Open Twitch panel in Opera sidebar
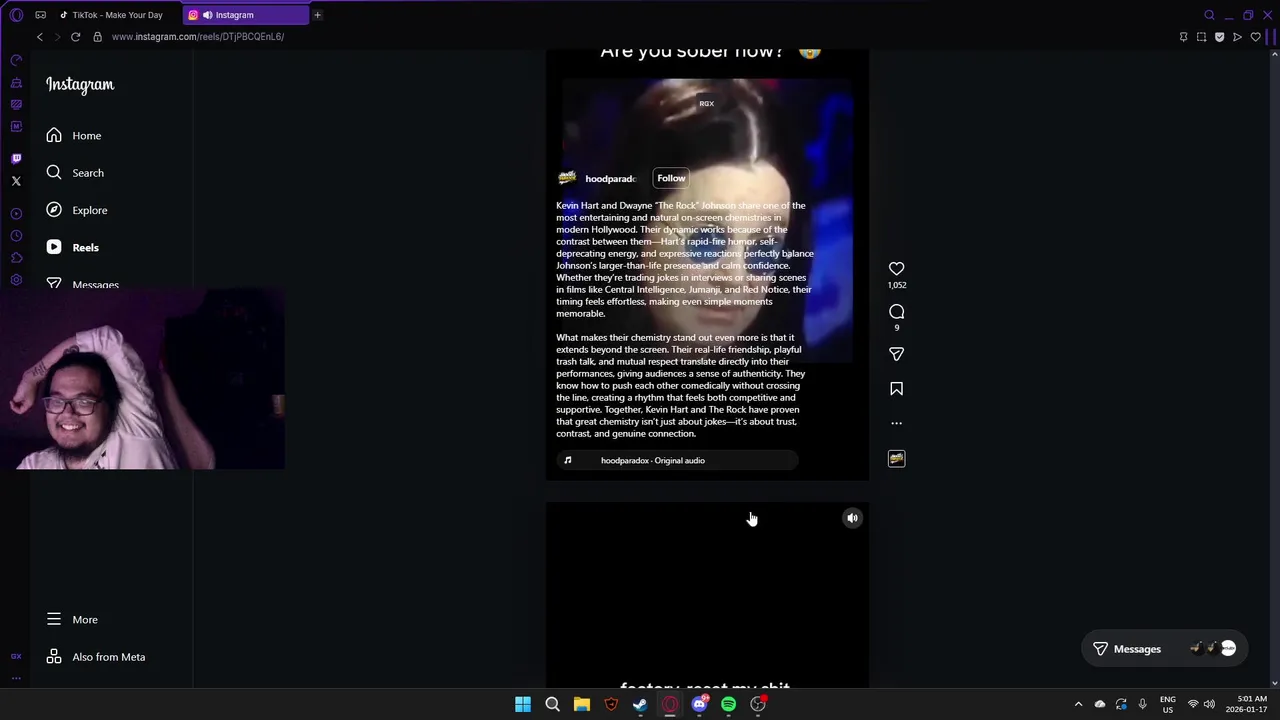This screenshot has height=720, width=1280. [x=16, y=158]
